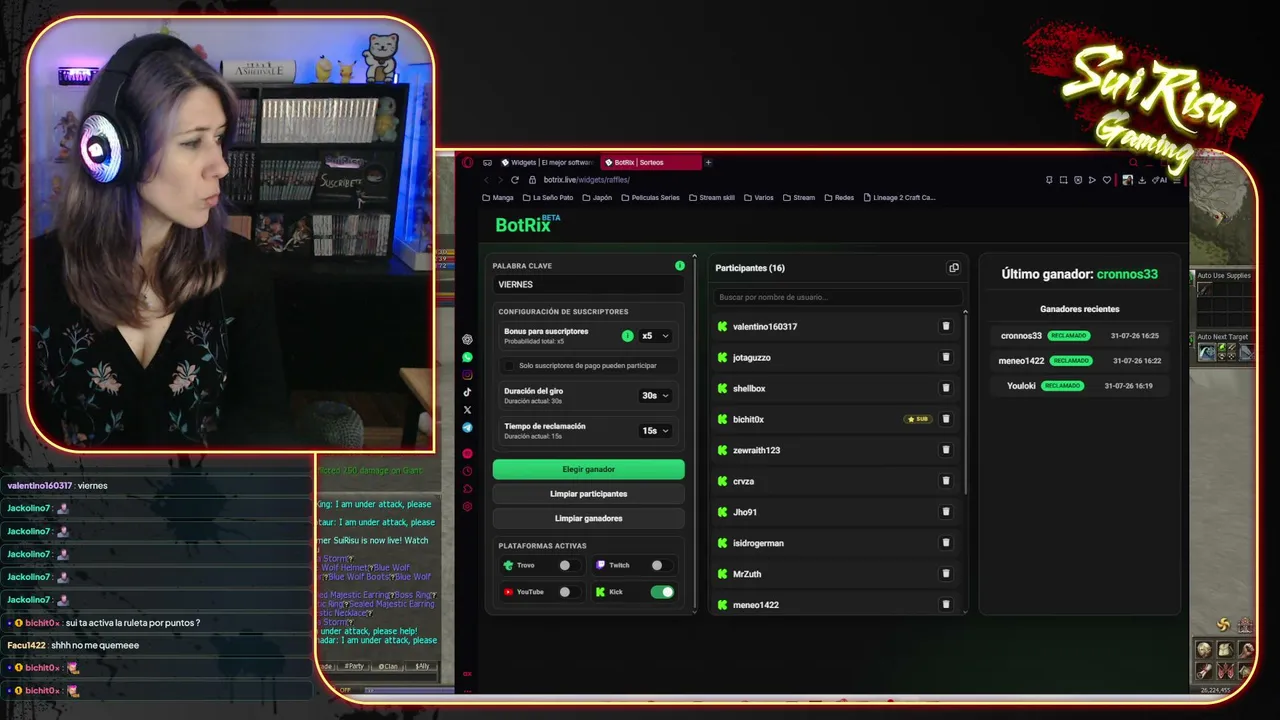1280x720 pixels.
Task: Delete Jho91 from participants
Action: [946, 512]
